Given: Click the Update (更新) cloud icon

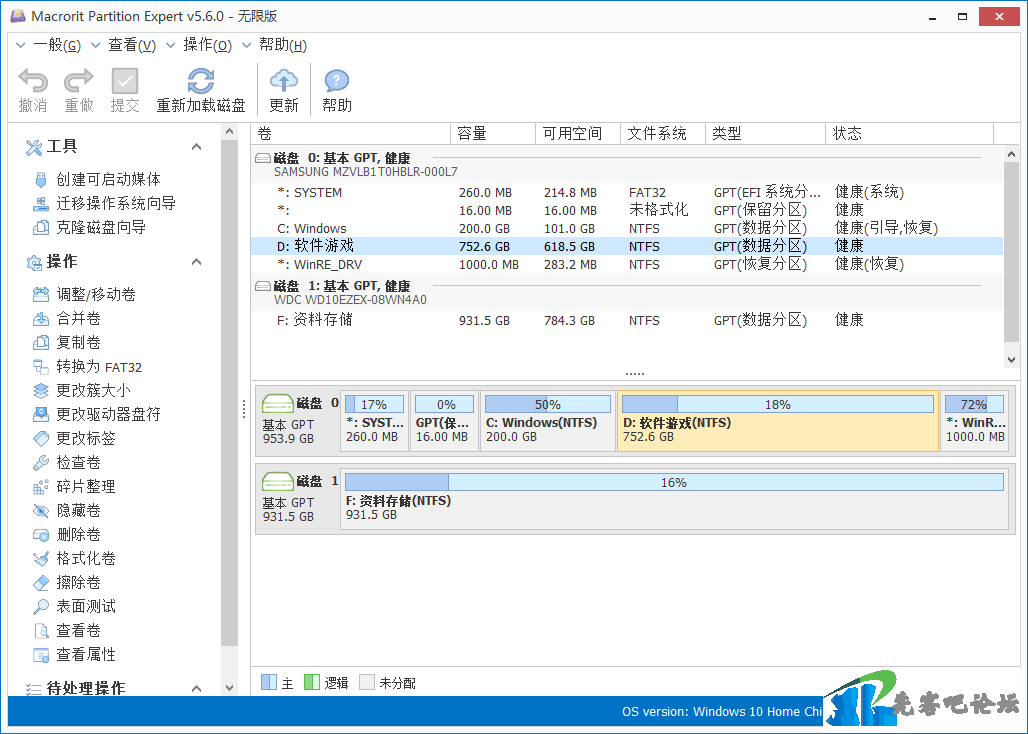Looking at the screenshot, I should click(x=284, y=82).
